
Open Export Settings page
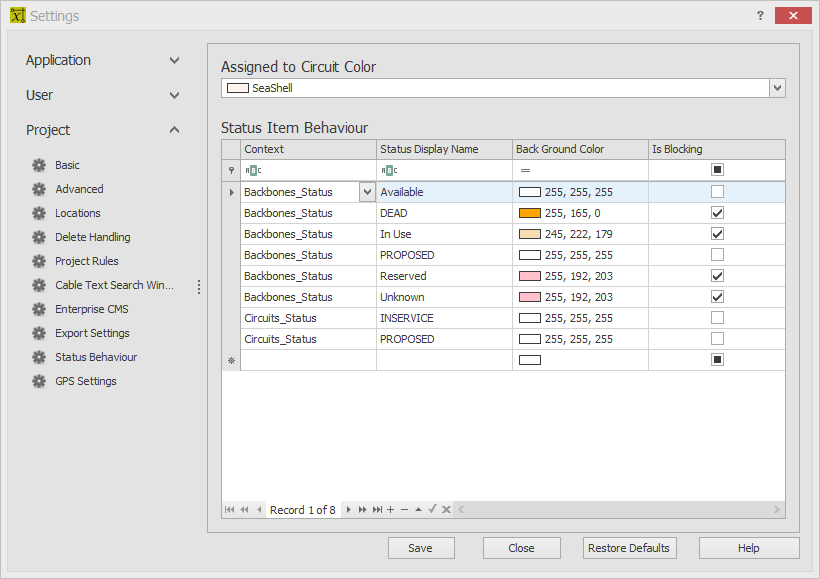[x=92, y=334]
